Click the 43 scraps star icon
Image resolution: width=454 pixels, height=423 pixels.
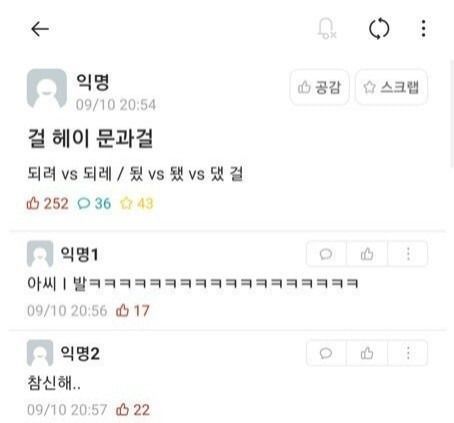126,203
